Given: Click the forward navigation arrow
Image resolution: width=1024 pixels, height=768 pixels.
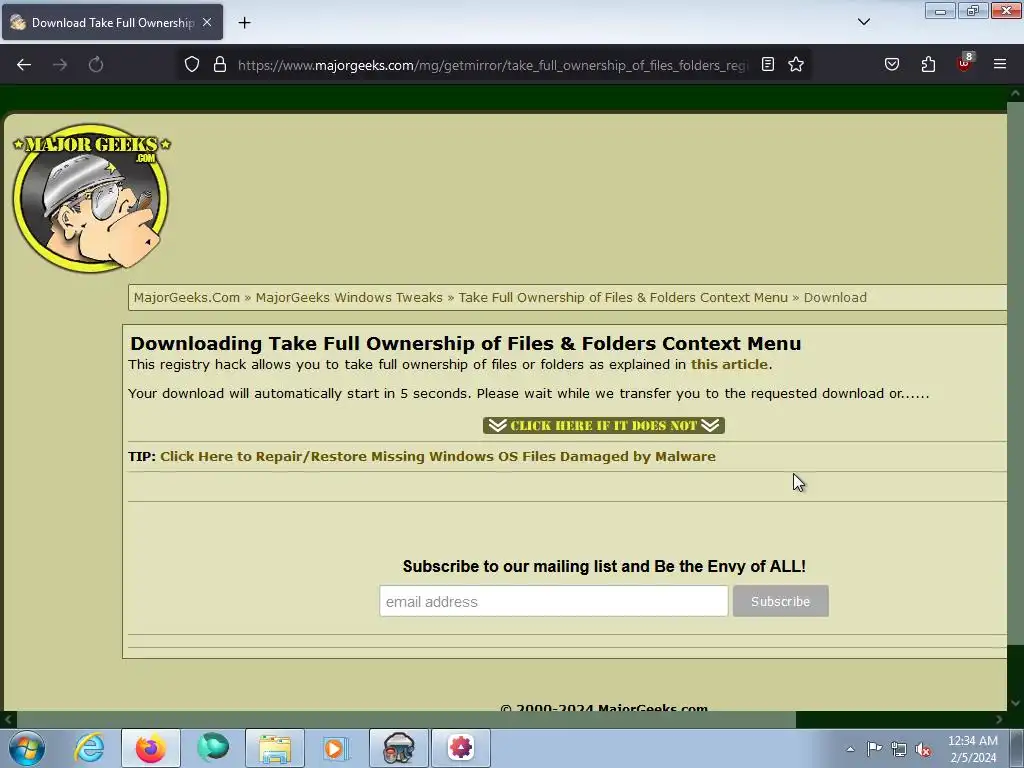Looking at the screenshot, I should 60,65.
